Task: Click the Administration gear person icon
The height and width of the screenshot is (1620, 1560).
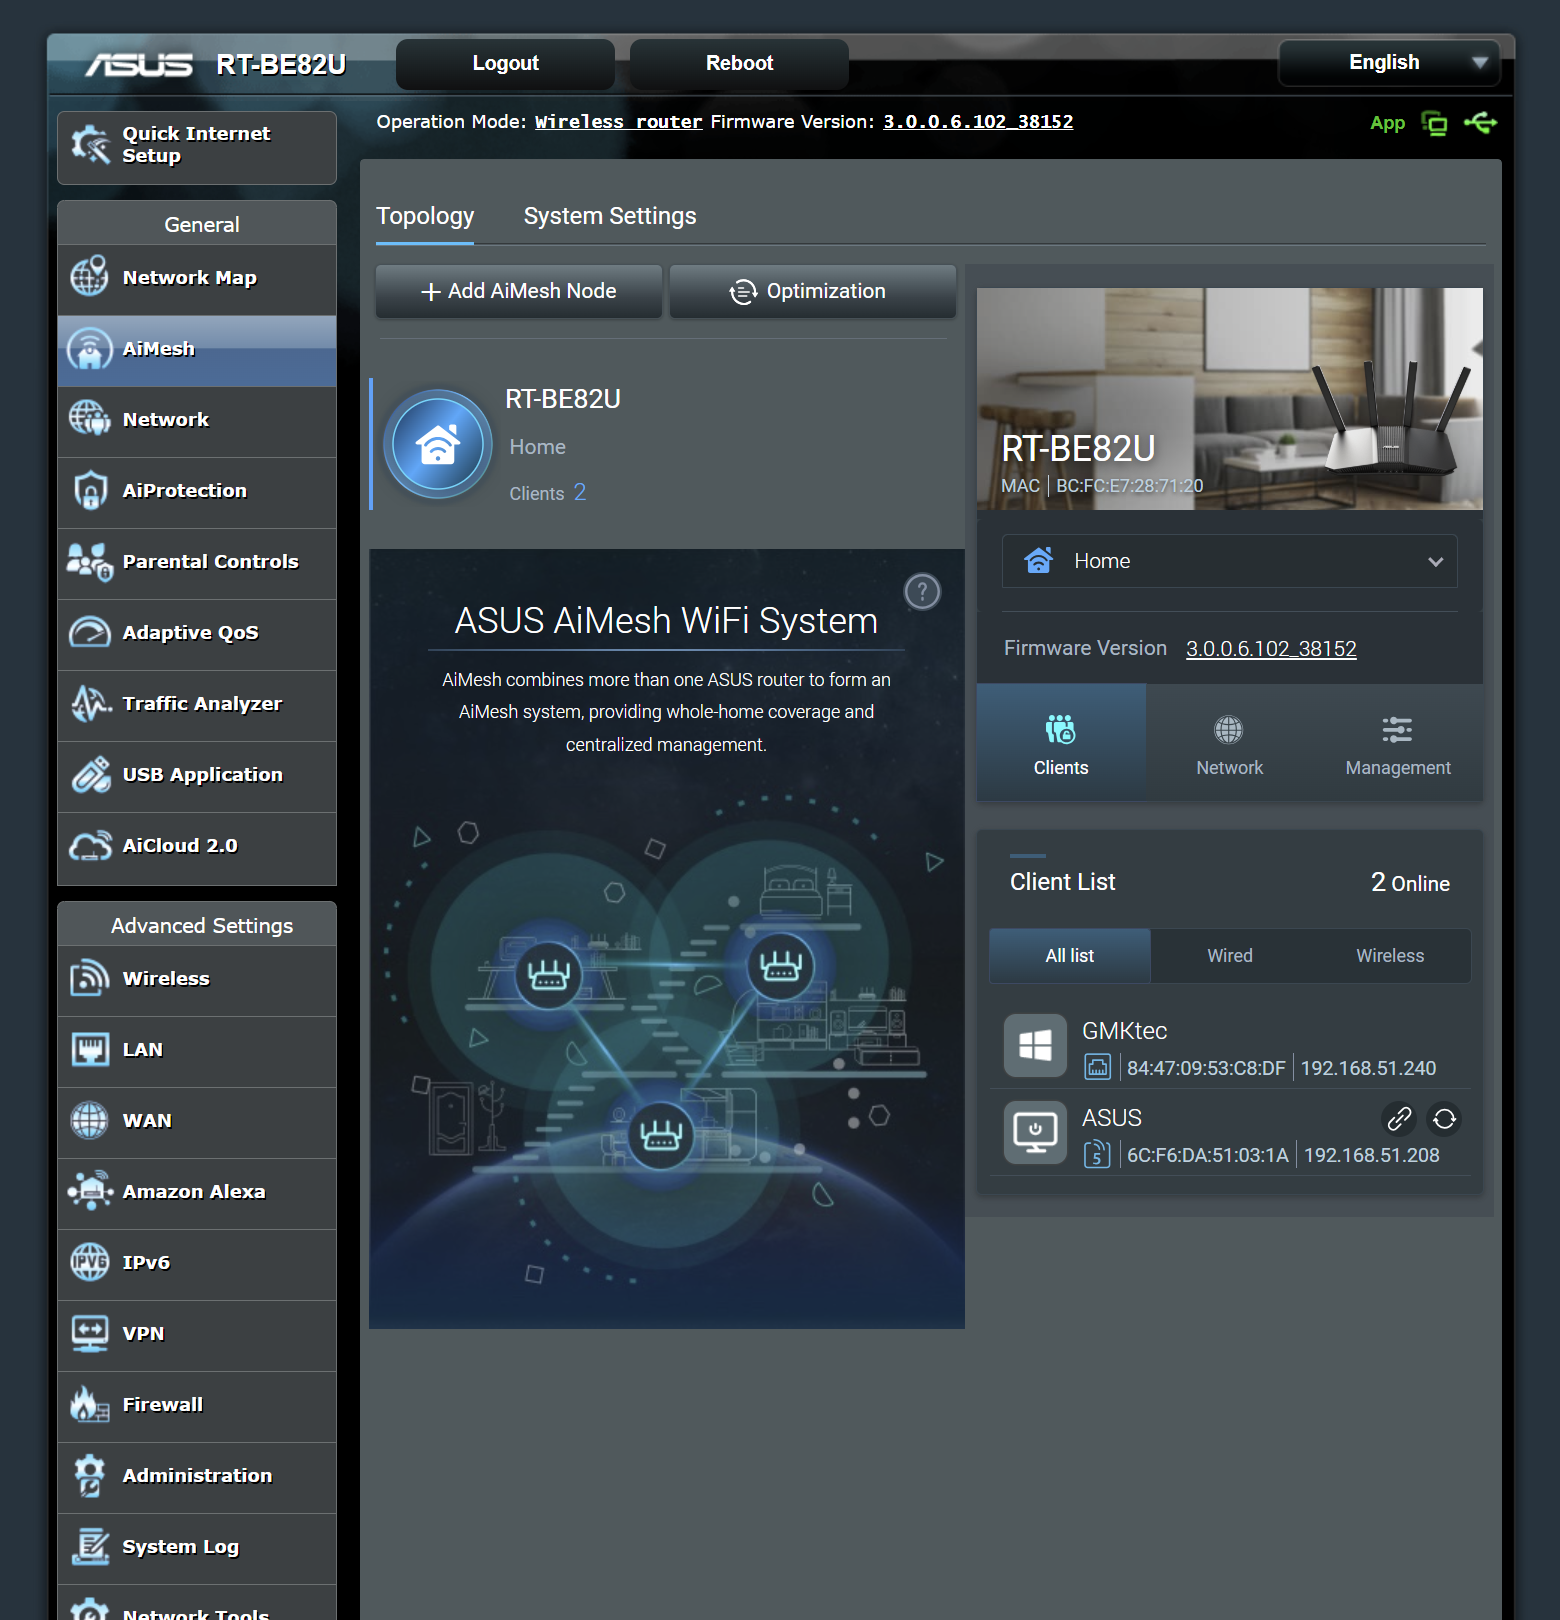Action: [90, 1475]
